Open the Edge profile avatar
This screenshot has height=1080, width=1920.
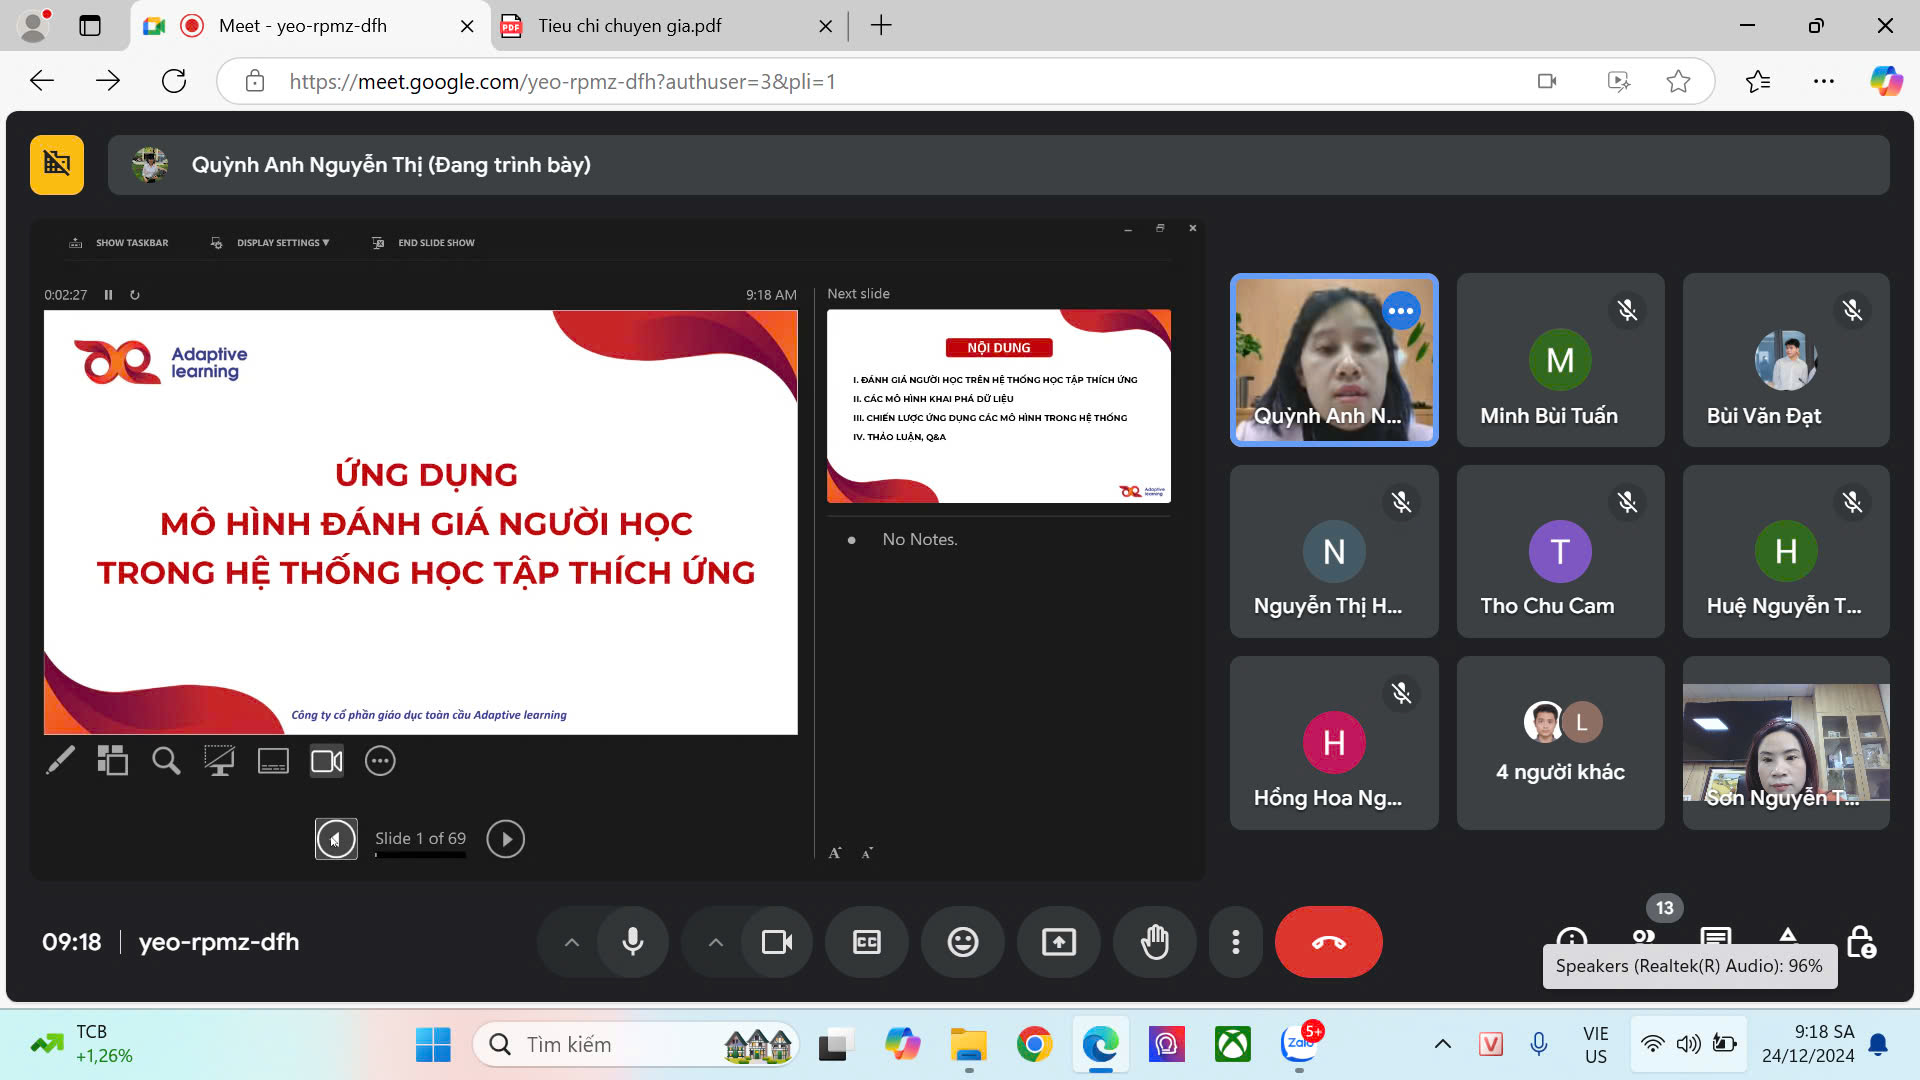[x=35, y=26]
